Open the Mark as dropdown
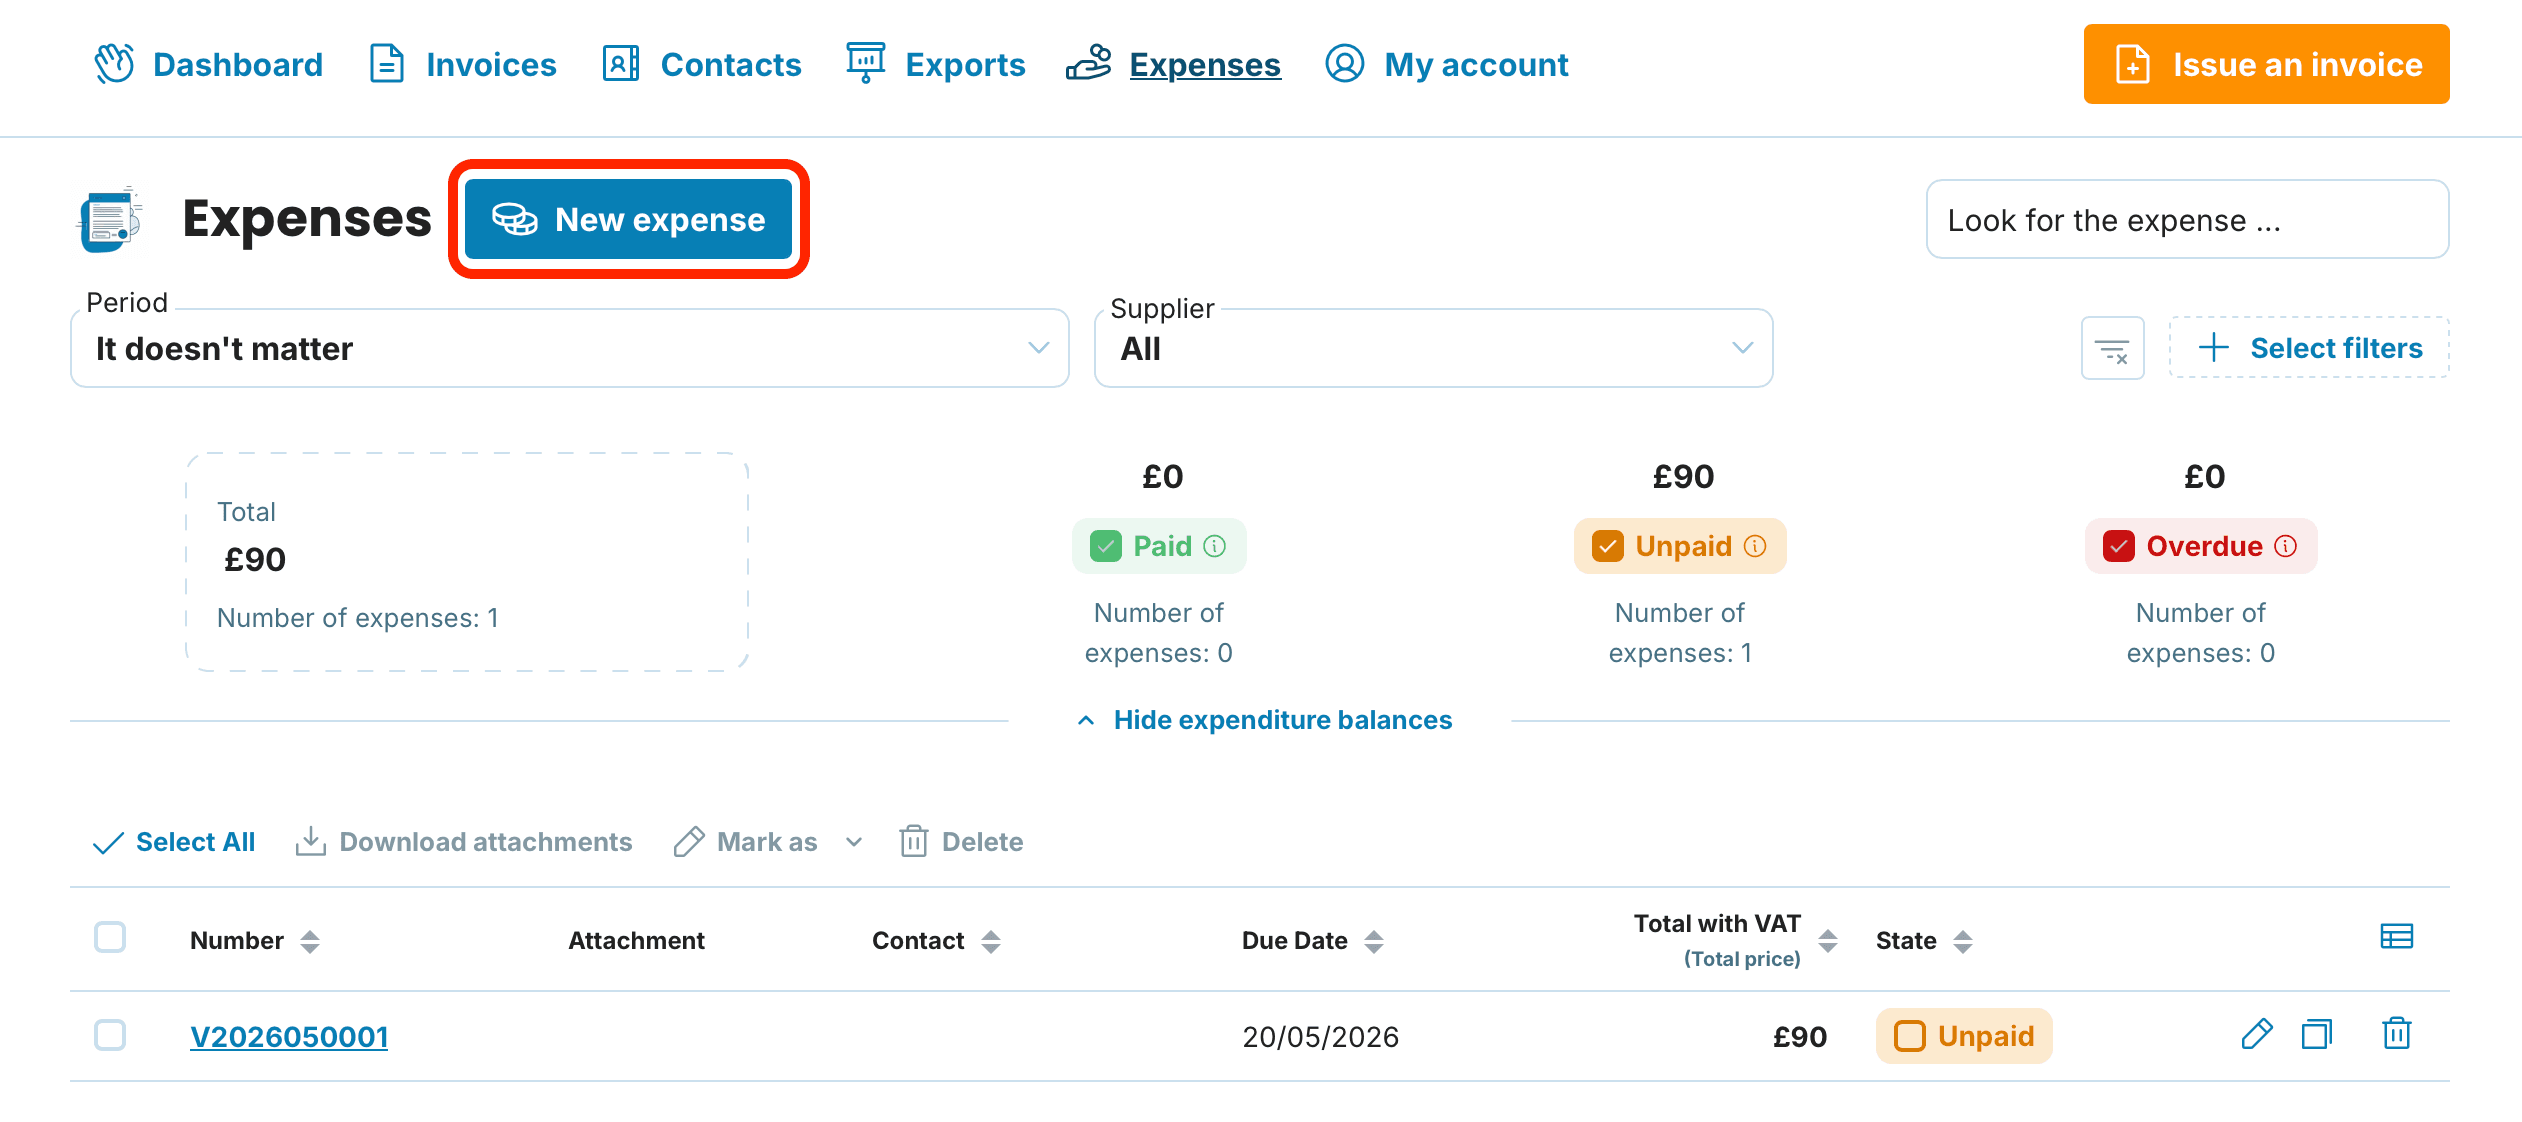 pyautogui.click(x=768, y=842)
